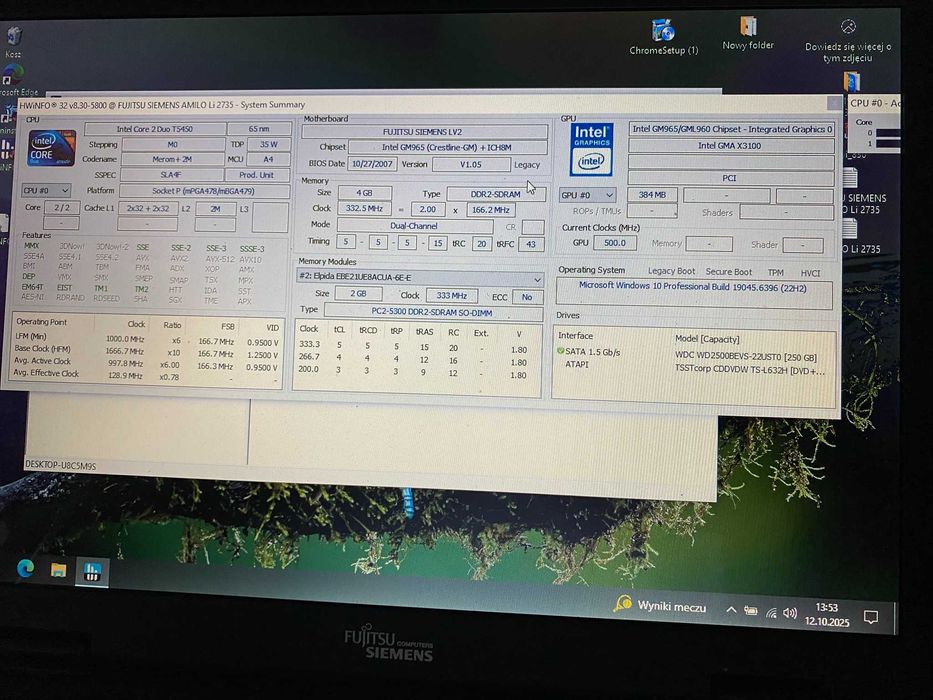Click the 332.5 MHz memory clock field
Screen dimensions: 933x700
click(x=364, y=209)
